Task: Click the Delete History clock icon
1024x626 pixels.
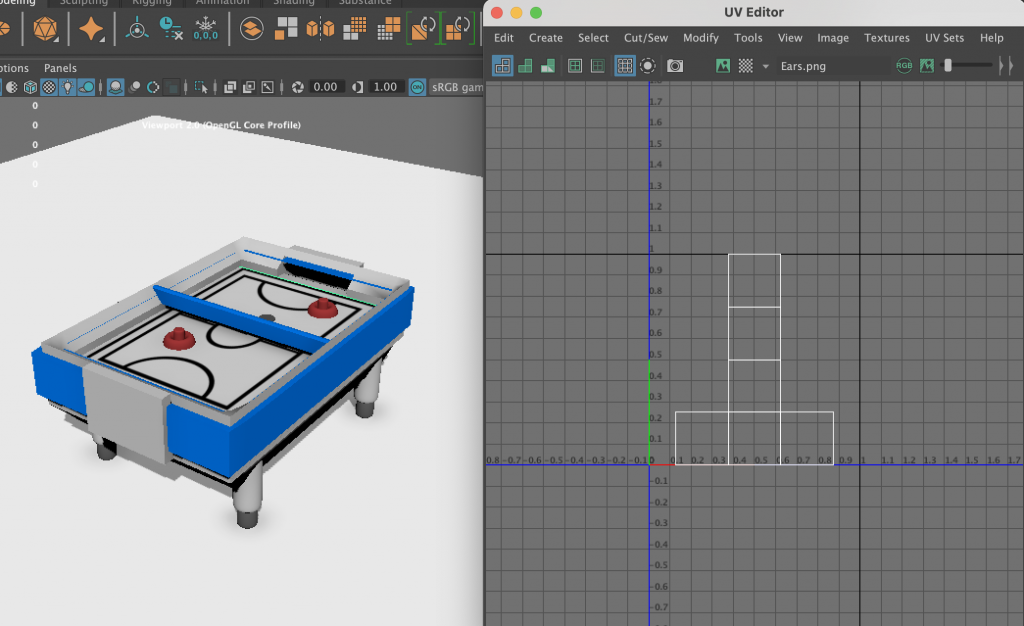Action: click(x=171, y=28)
